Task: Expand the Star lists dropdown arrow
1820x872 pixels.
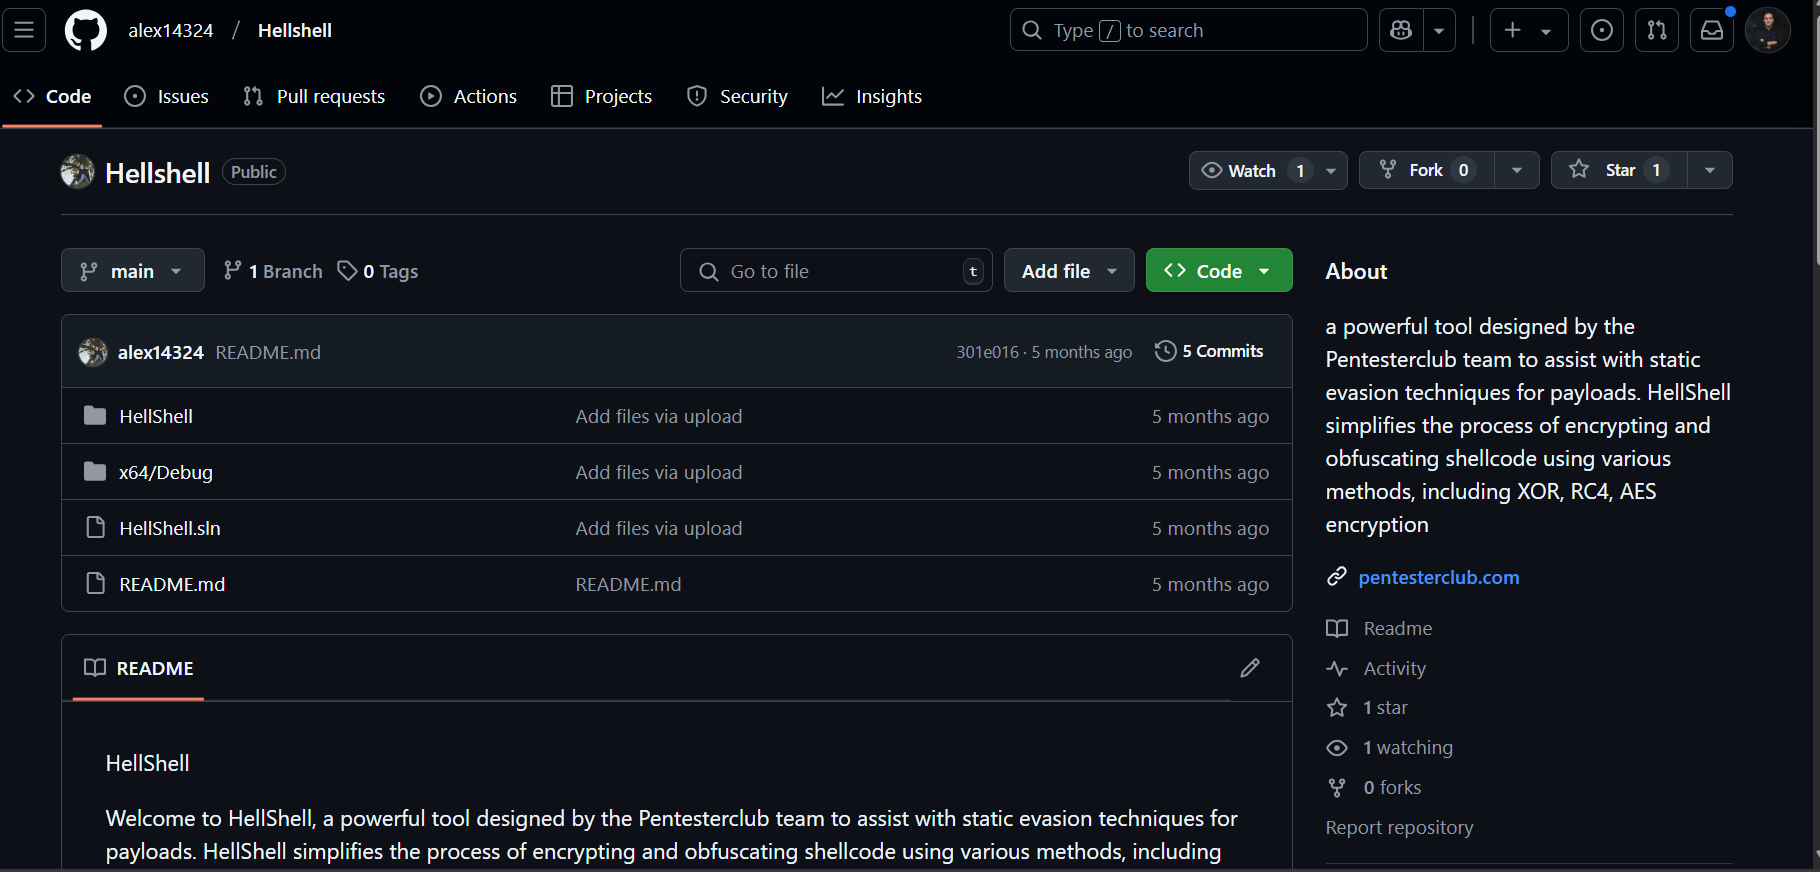Action: click(1710, 170)
